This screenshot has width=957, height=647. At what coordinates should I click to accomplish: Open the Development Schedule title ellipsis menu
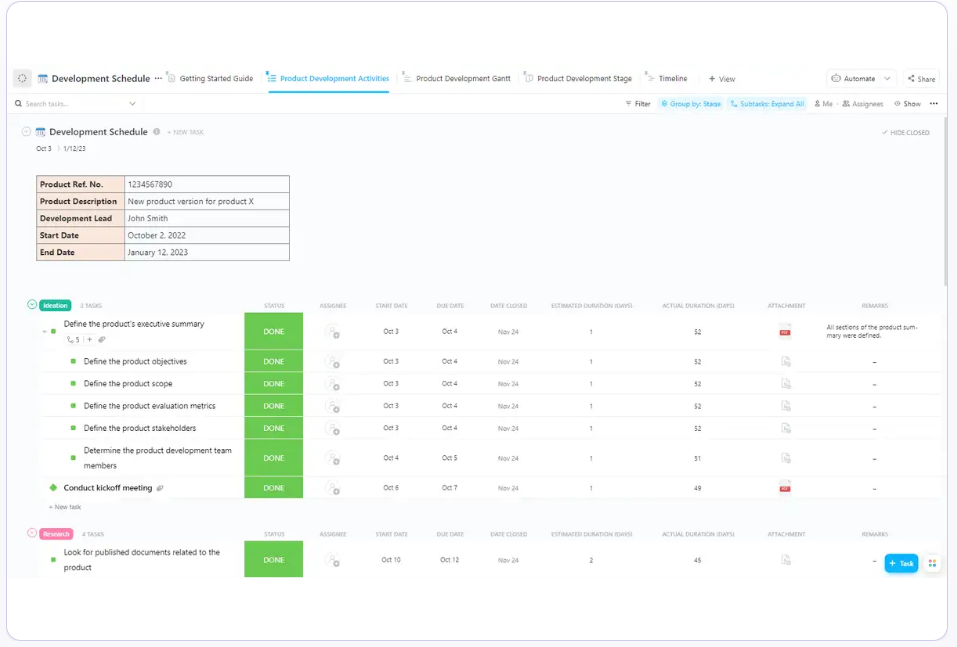tap(158, 78)
